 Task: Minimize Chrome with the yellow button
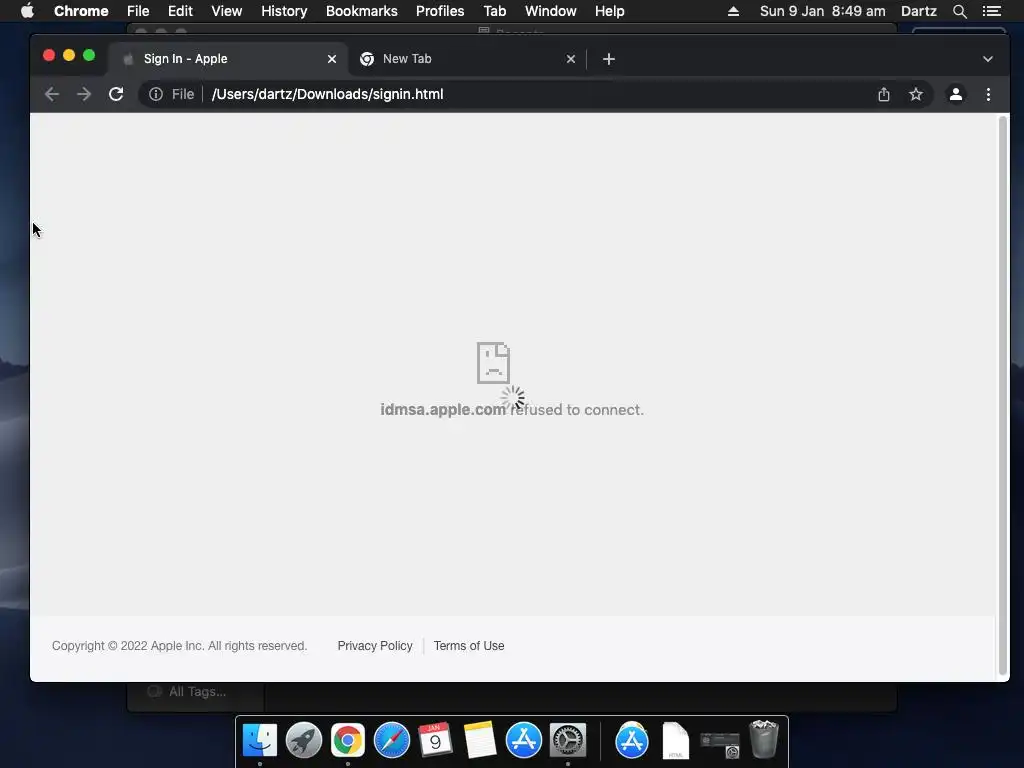click(x=69, y=56)
